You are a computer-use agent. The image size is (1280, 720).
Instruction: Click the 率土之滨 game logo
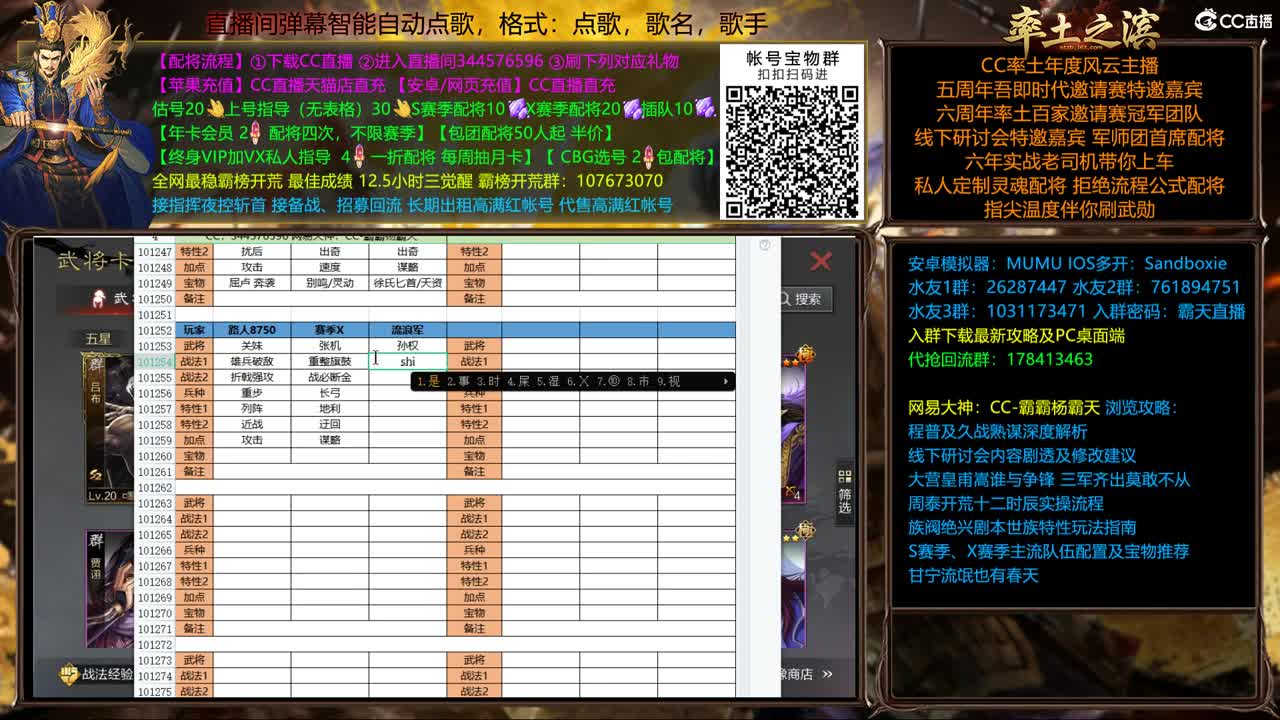[x=1081, y=27]
